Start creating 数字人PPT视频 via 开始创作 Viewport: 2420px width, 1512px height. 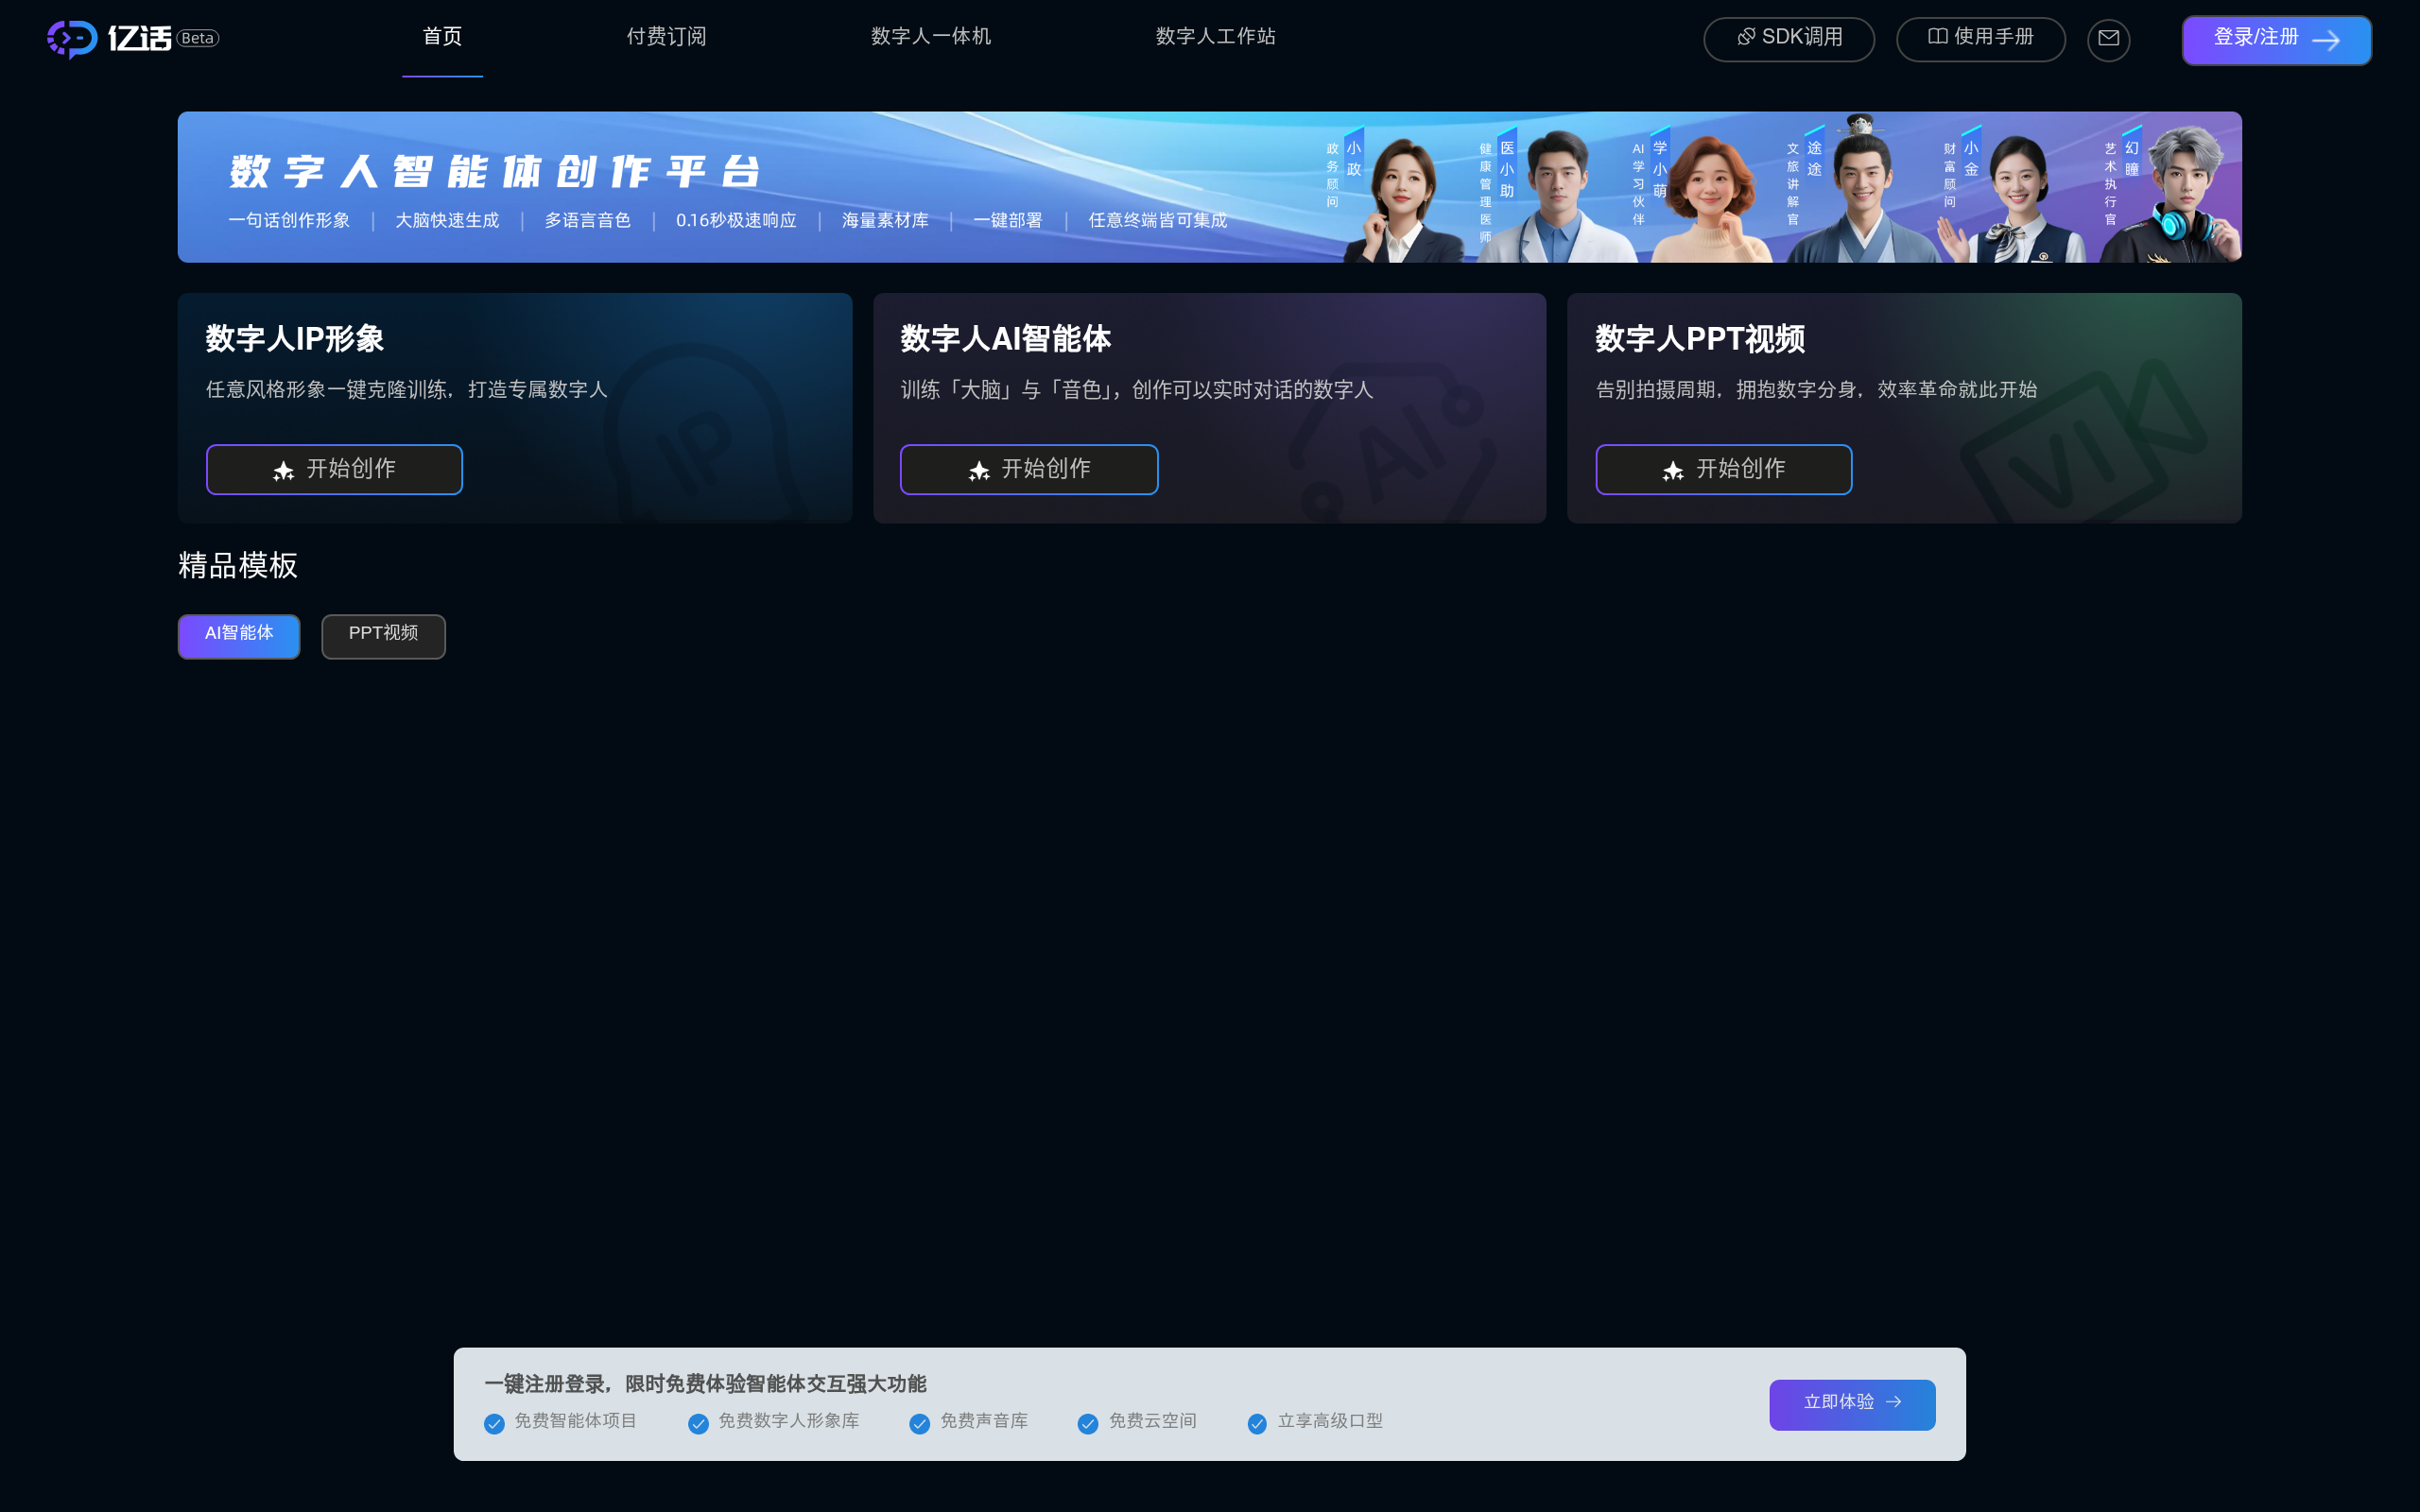tap(1723, 469)
